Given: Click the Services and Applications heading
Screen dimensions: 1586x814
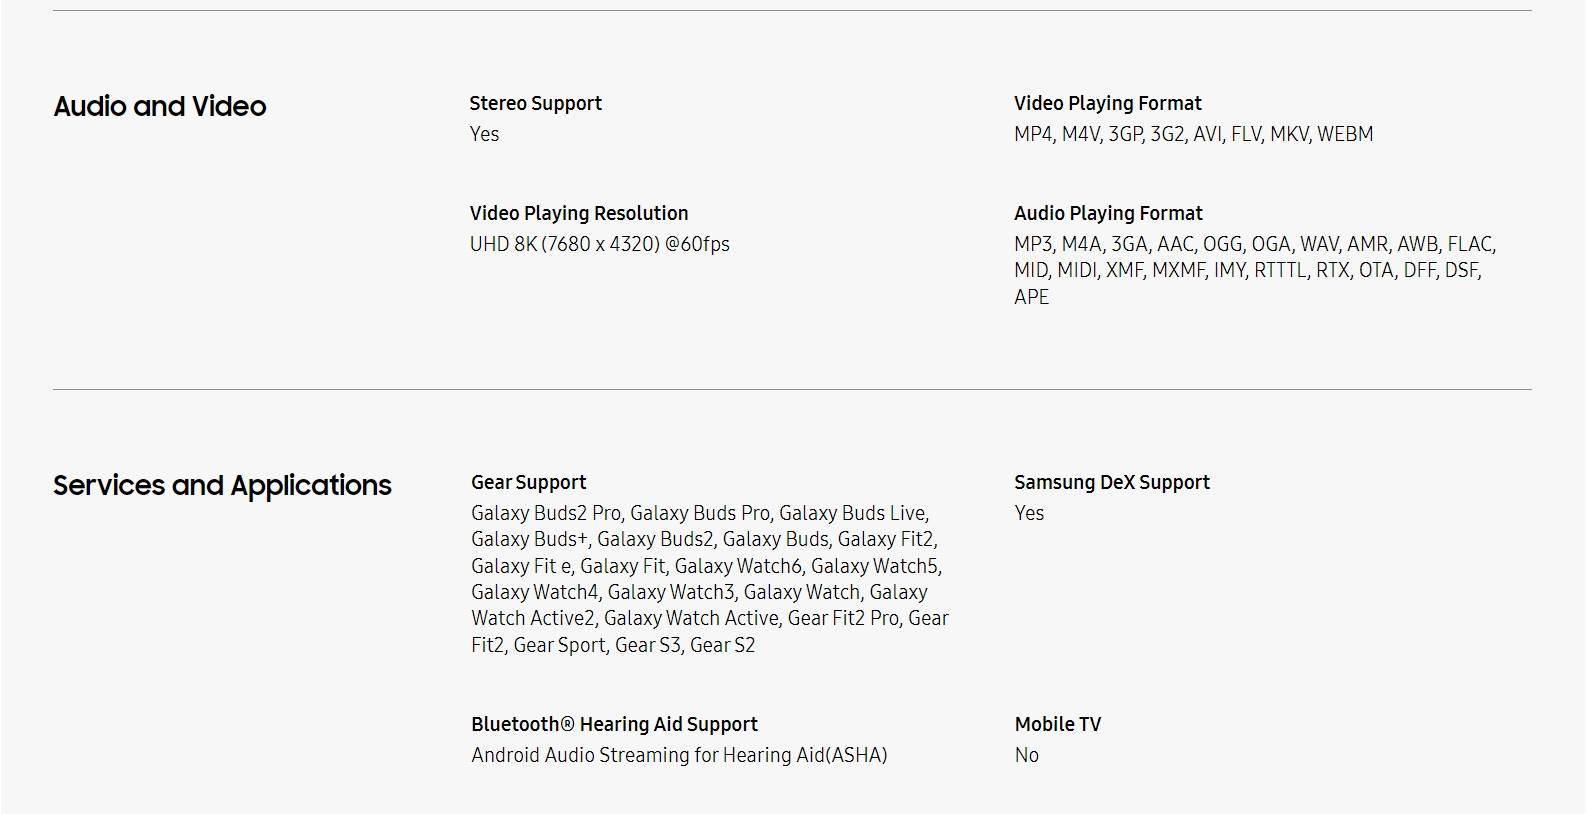Looking at the screenshot, I should [x=222, y=485].
